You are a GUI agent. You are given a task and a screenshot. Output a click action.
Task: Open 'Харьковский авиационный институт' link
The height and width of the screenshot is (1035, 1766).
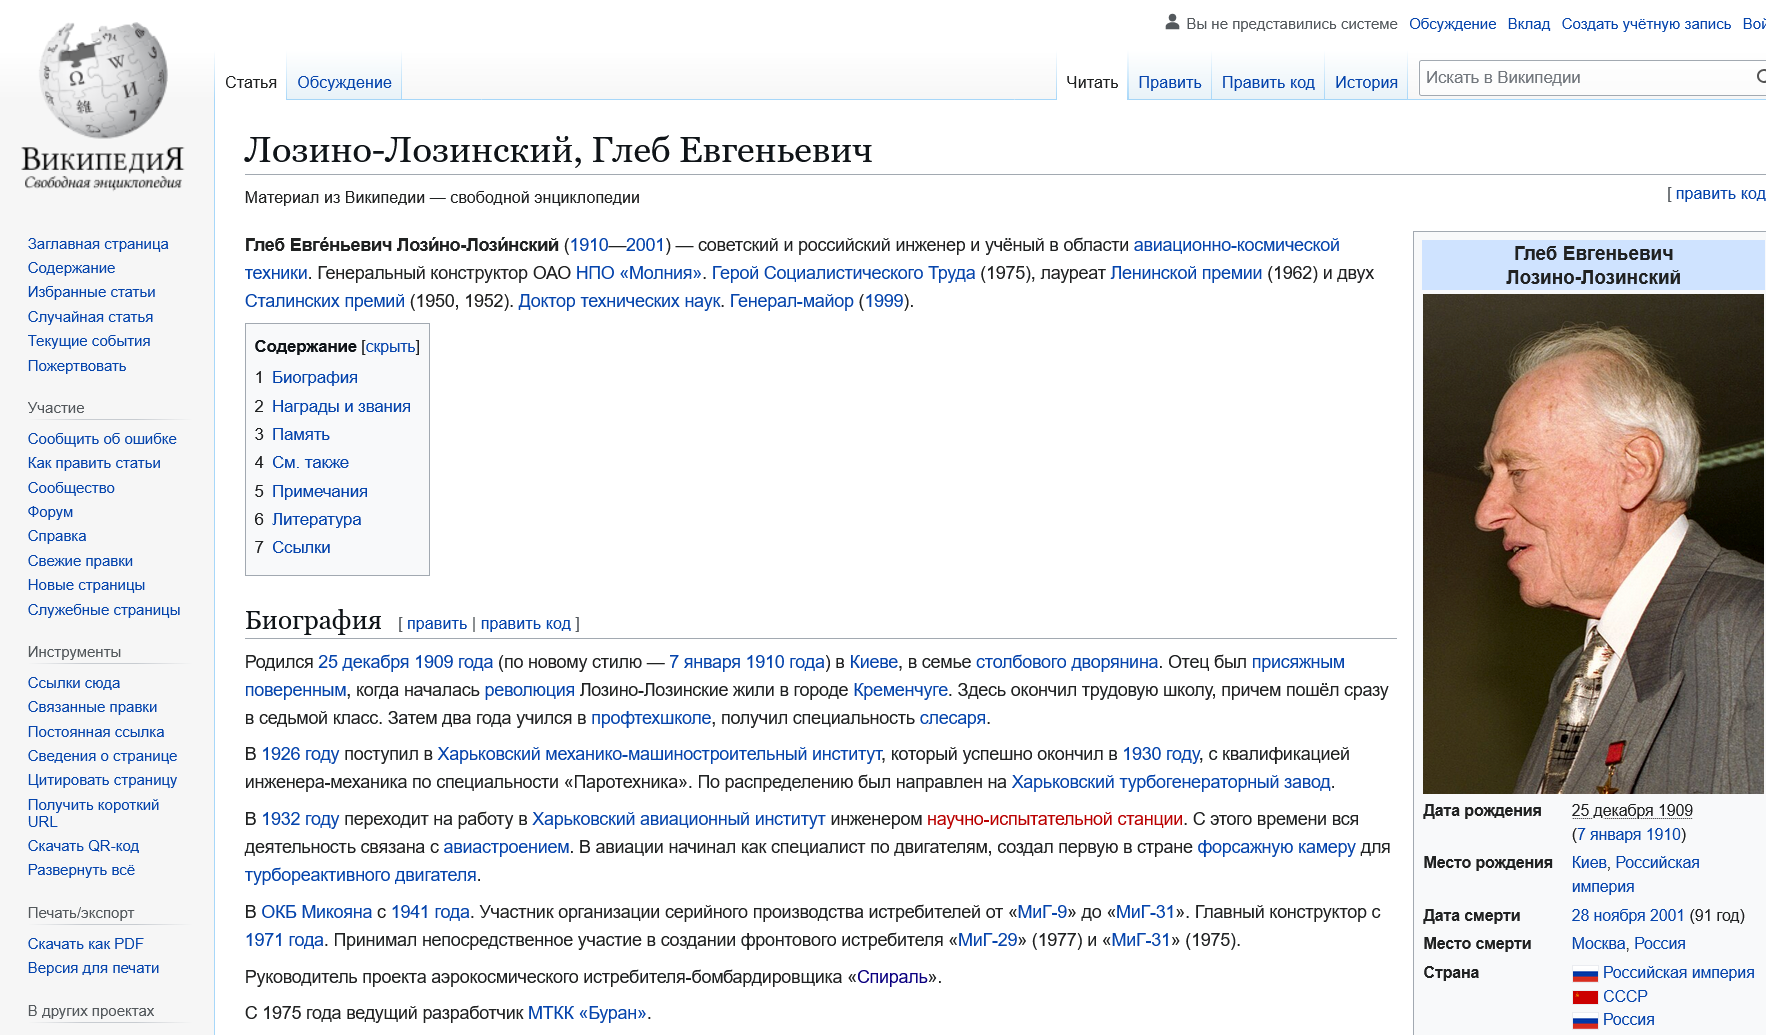coord(678,819)
